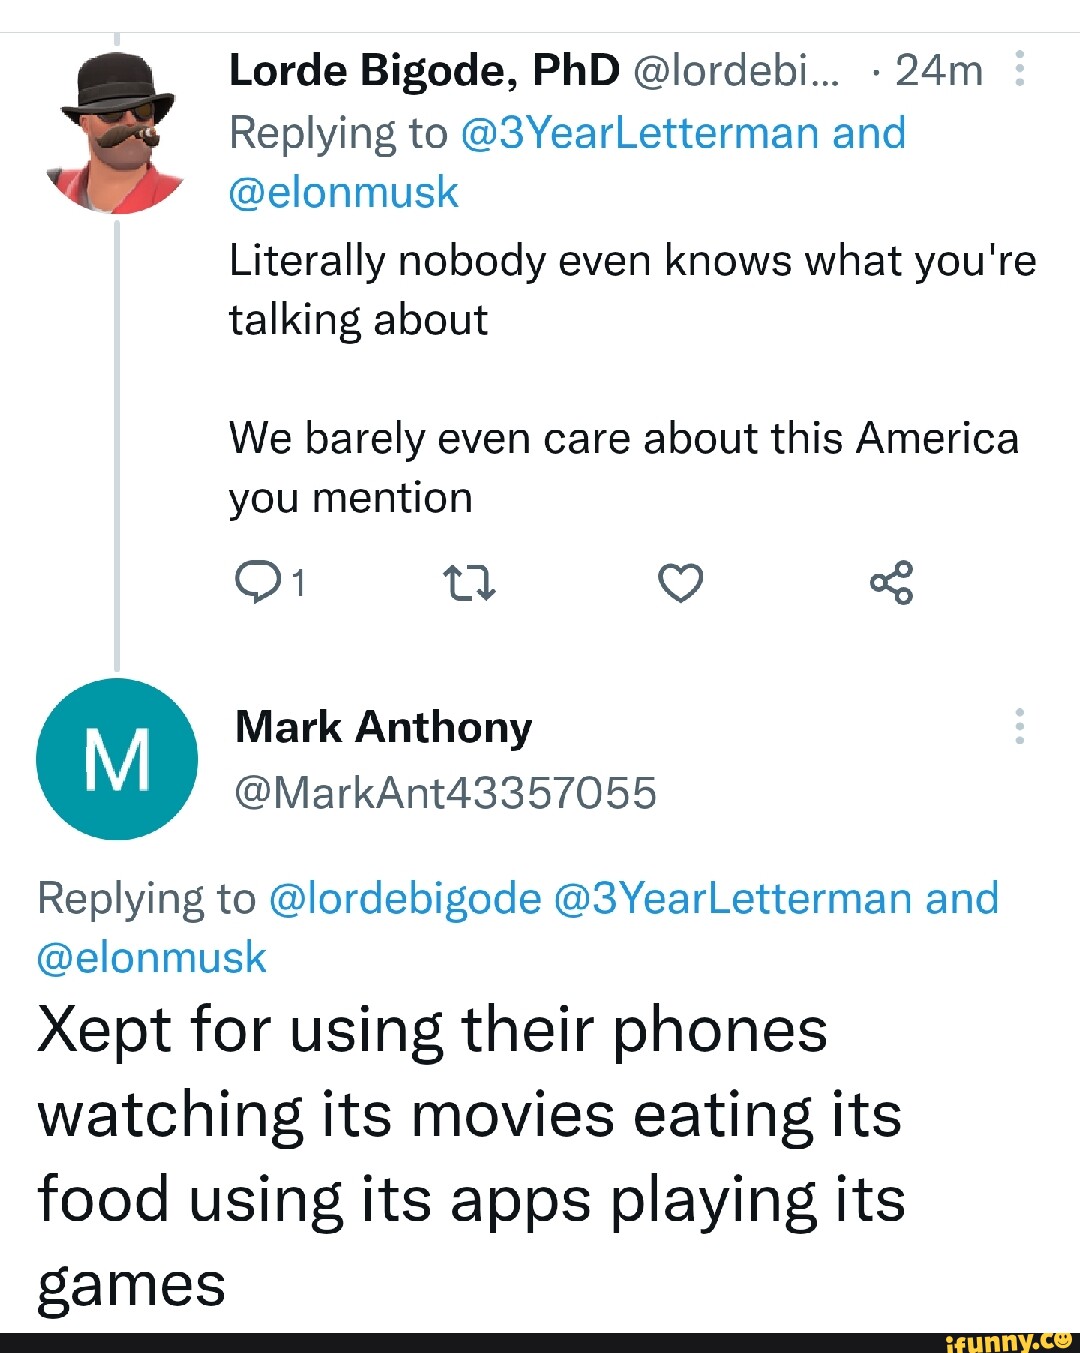Open Mark Anthony's teal M avatar
Image resolution: width=1080 pixels, height=1353 pixels.
[117, 759]
